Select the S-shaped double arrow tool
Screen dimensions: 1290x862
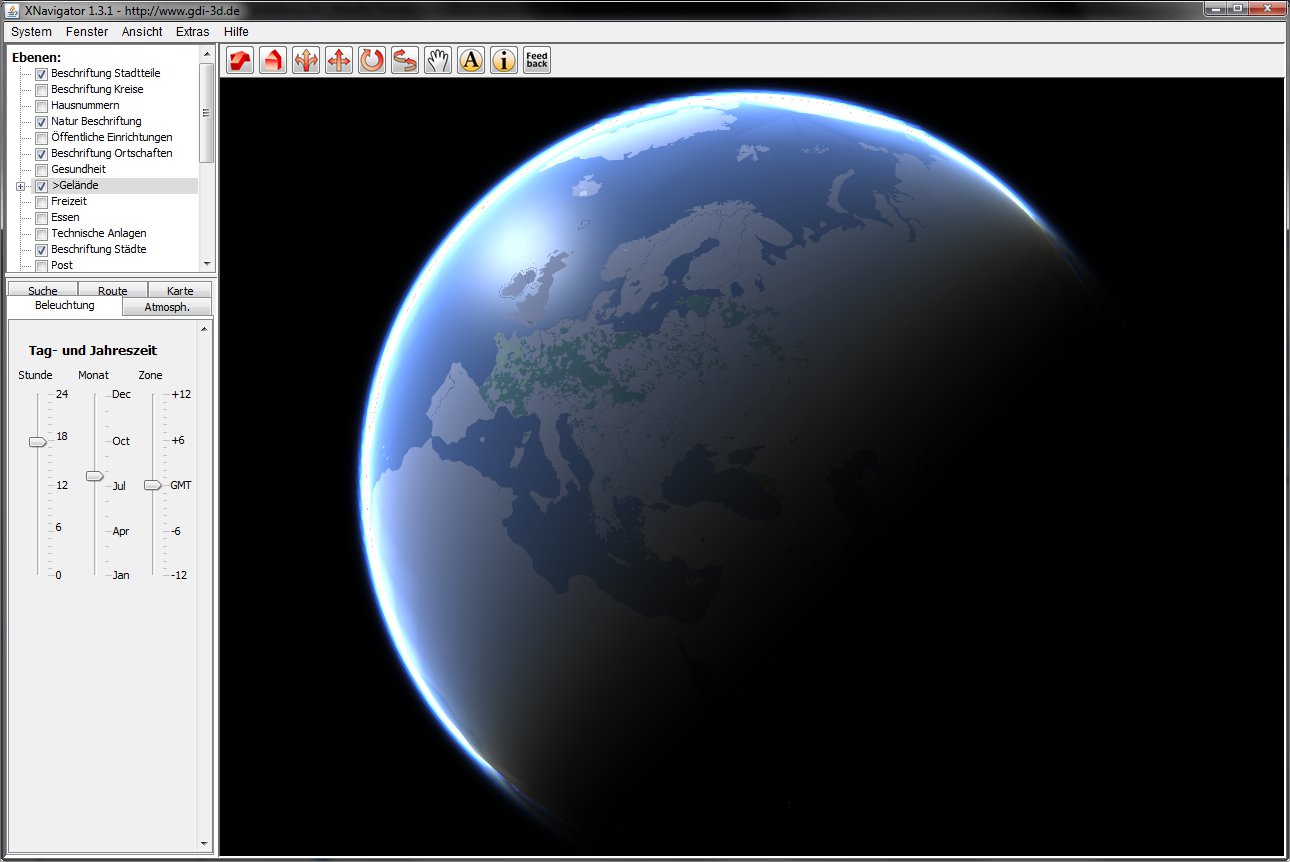click(405, 60)
